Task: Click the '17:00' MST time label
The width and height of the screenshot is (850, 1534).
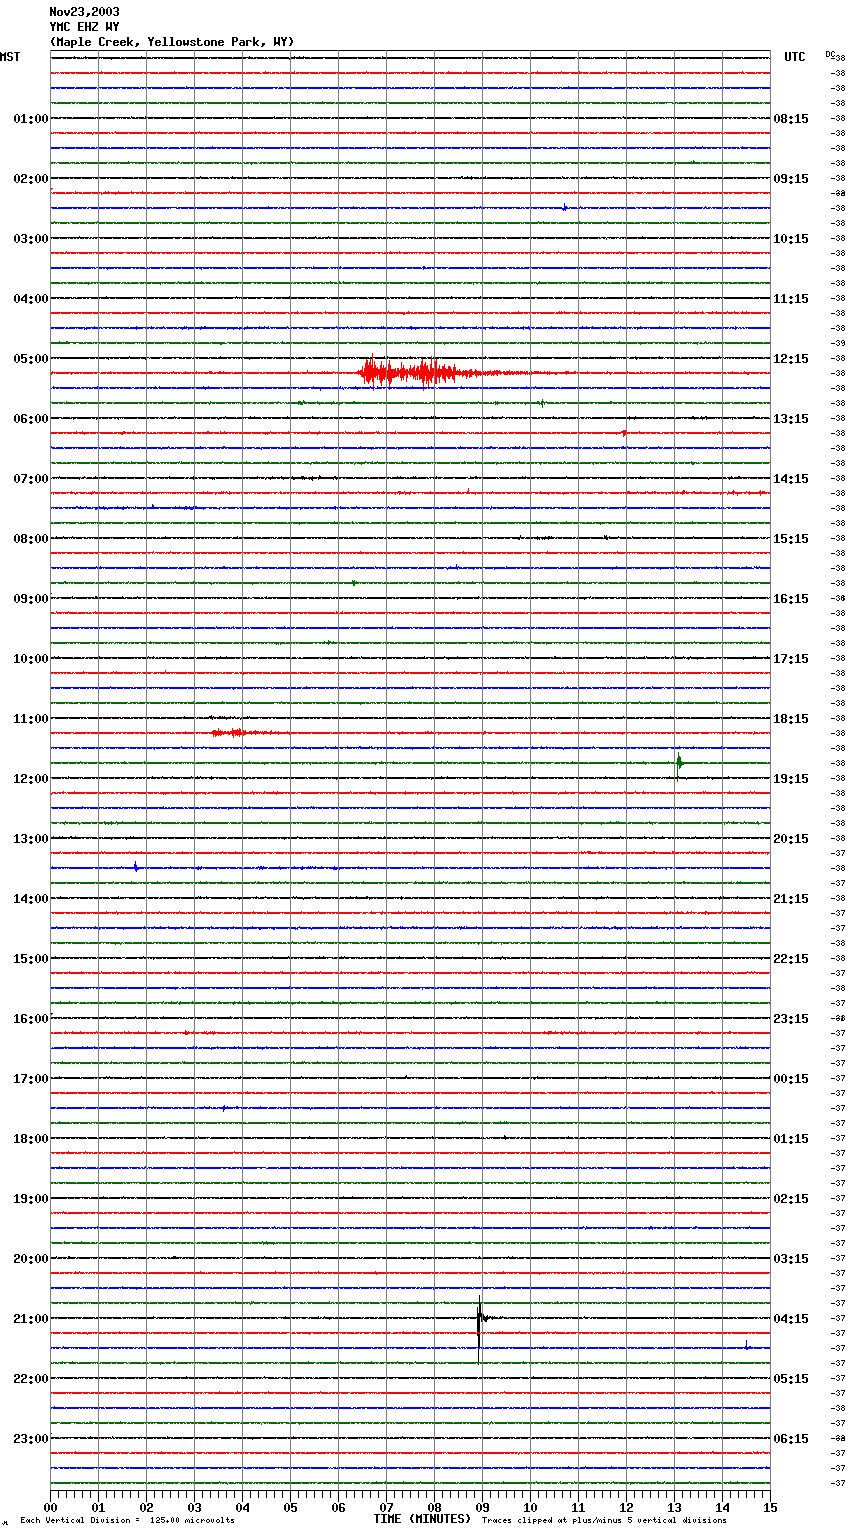Action: click(x=30, y=1079)
